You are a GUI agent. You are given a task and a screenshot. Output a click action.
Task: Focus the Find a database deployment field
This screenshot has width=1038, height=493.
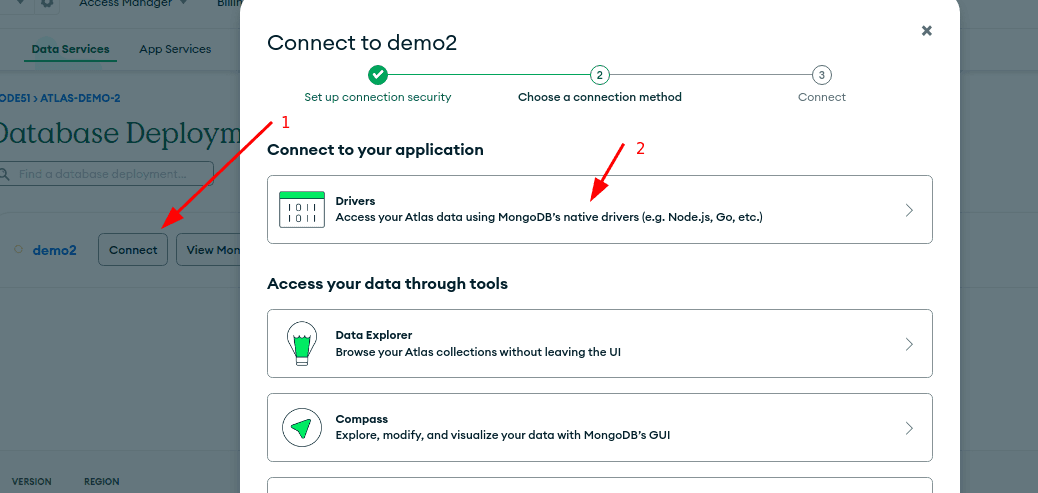click(110, 174)
